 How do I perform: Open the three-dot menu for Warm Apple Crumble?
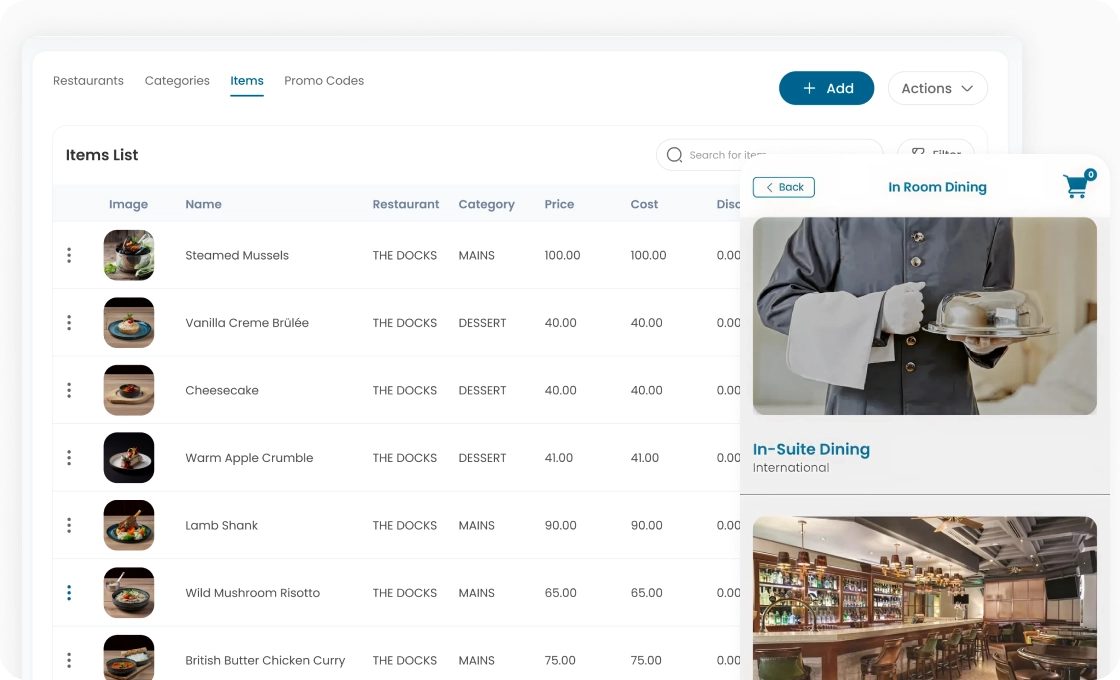pos(69,458)
